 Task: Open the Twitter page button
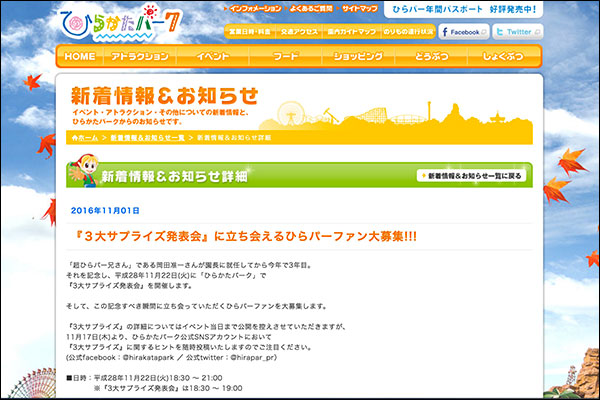(518, 32)
